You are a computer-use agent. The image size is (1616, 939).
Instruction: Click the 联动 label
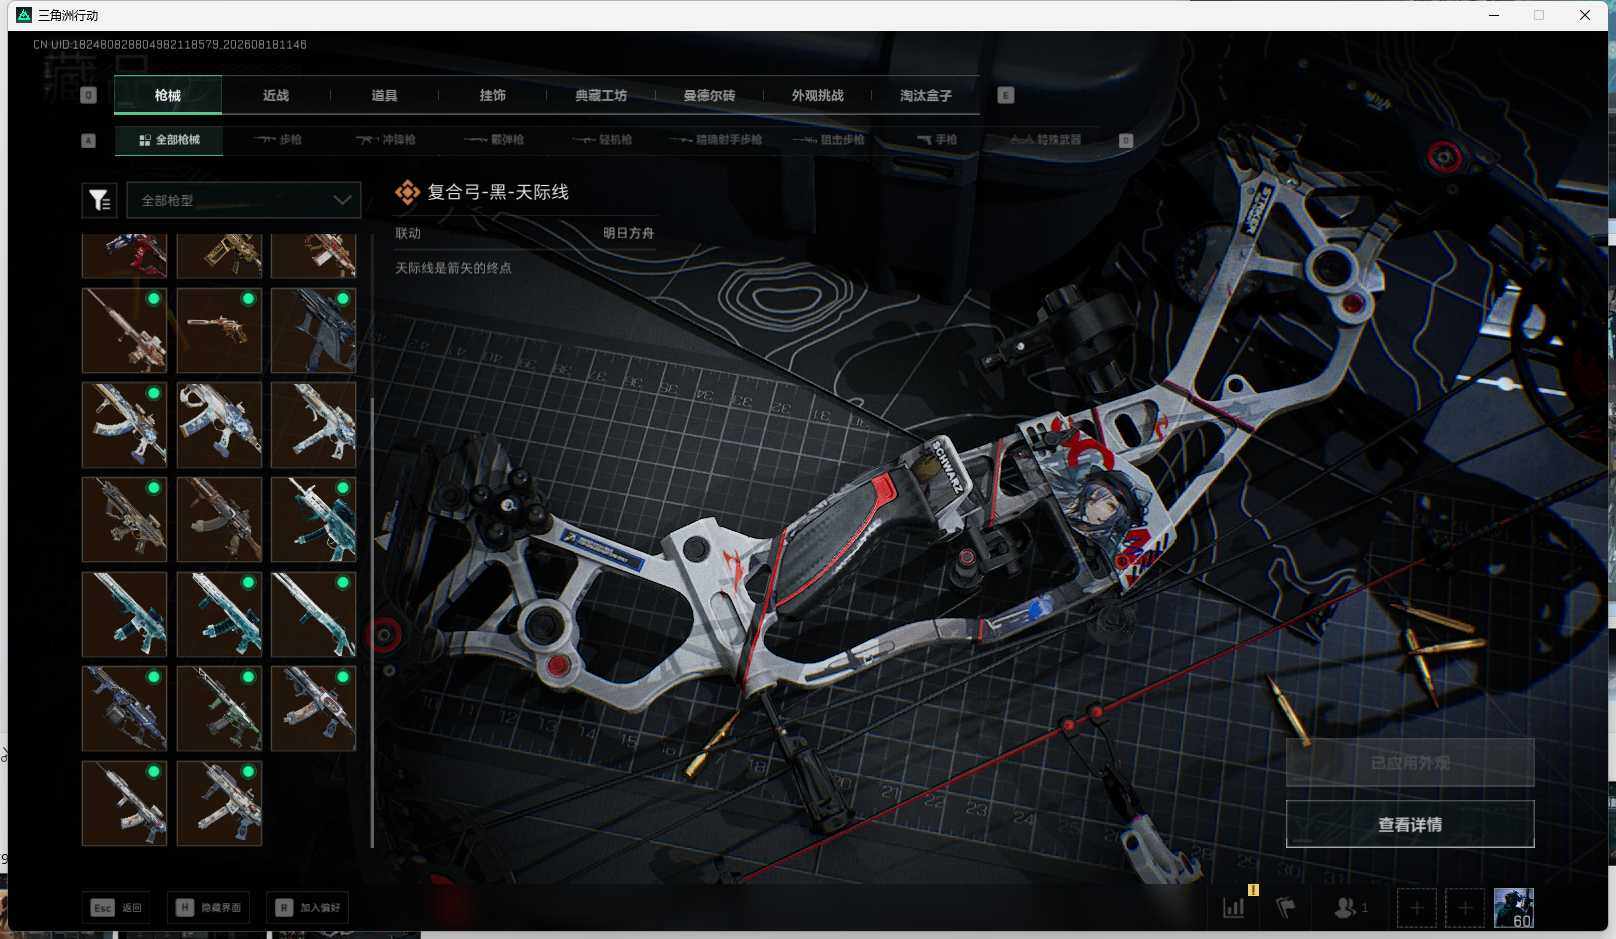(408, 233)
